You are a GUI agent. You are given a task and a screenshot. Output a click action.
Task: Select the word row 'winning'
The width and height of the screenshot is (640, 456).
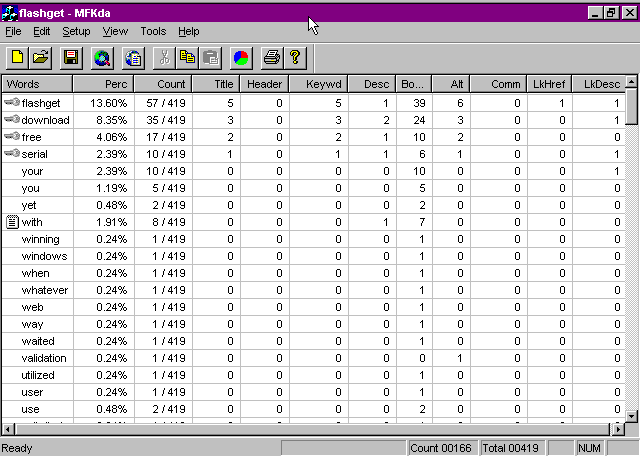tap(313, 239)
